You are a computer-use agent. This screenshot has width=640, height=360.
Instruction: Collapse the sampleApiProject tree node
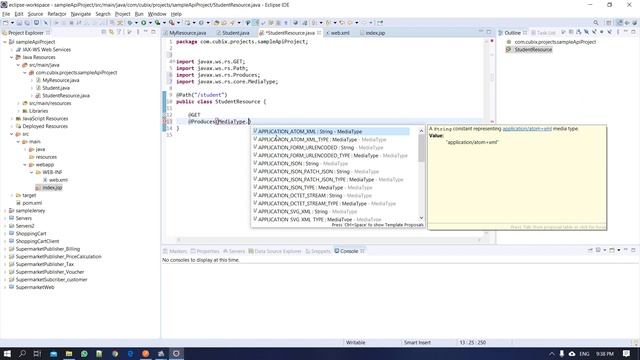pyautogui.click(x=5, y=42)
